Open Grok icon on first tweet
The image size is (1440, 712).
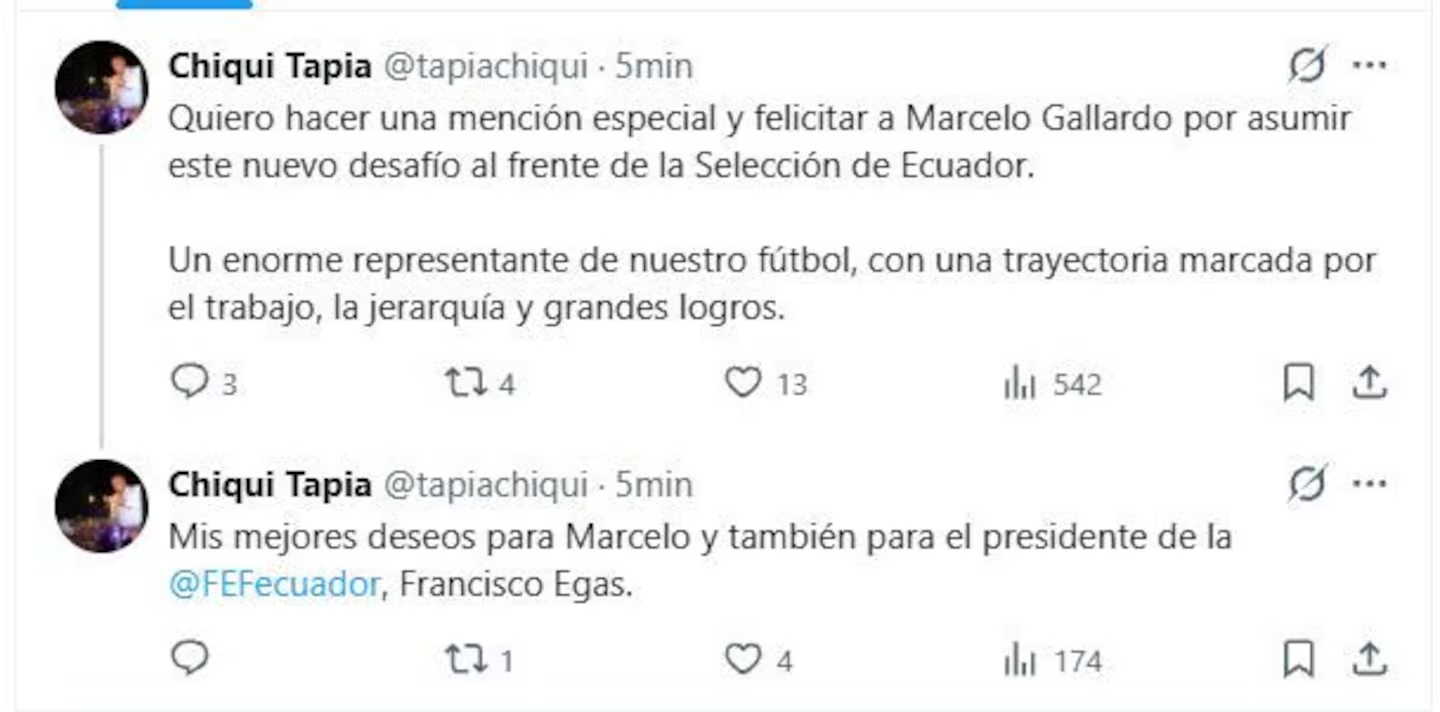click(1307, 66)
